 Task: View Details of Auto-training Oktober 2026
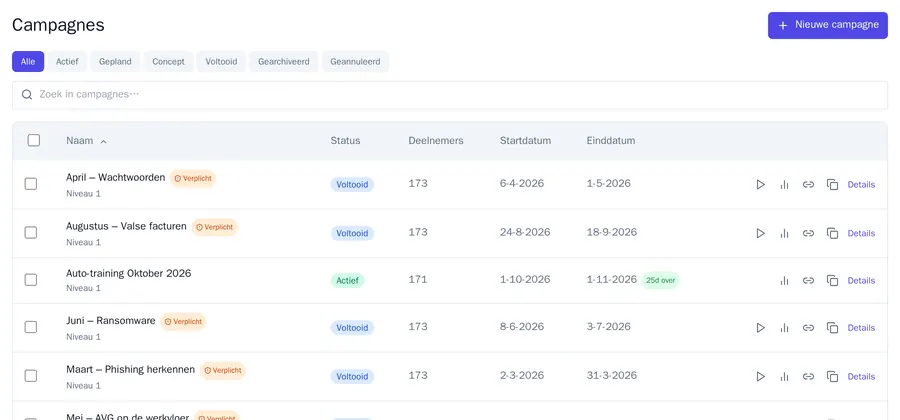[x=861, y=281]
